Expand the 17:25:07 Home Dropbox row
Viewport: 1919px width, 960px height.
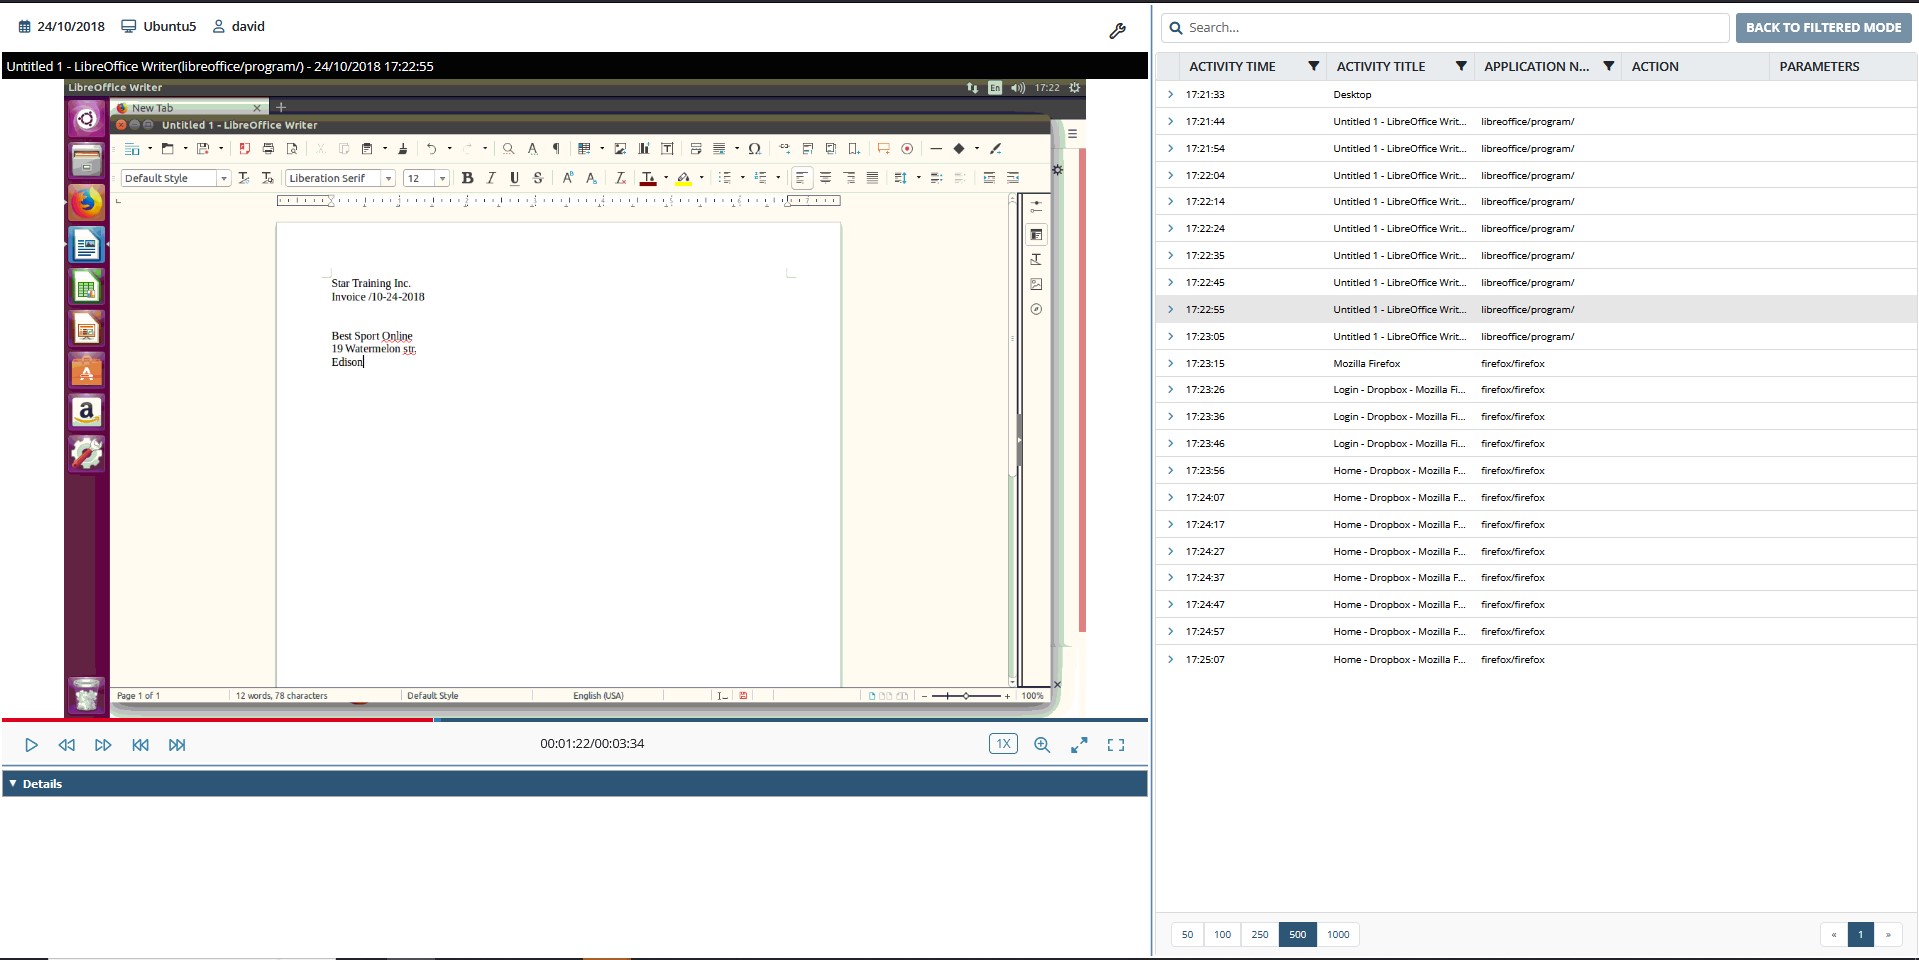tap(1170, 659)
